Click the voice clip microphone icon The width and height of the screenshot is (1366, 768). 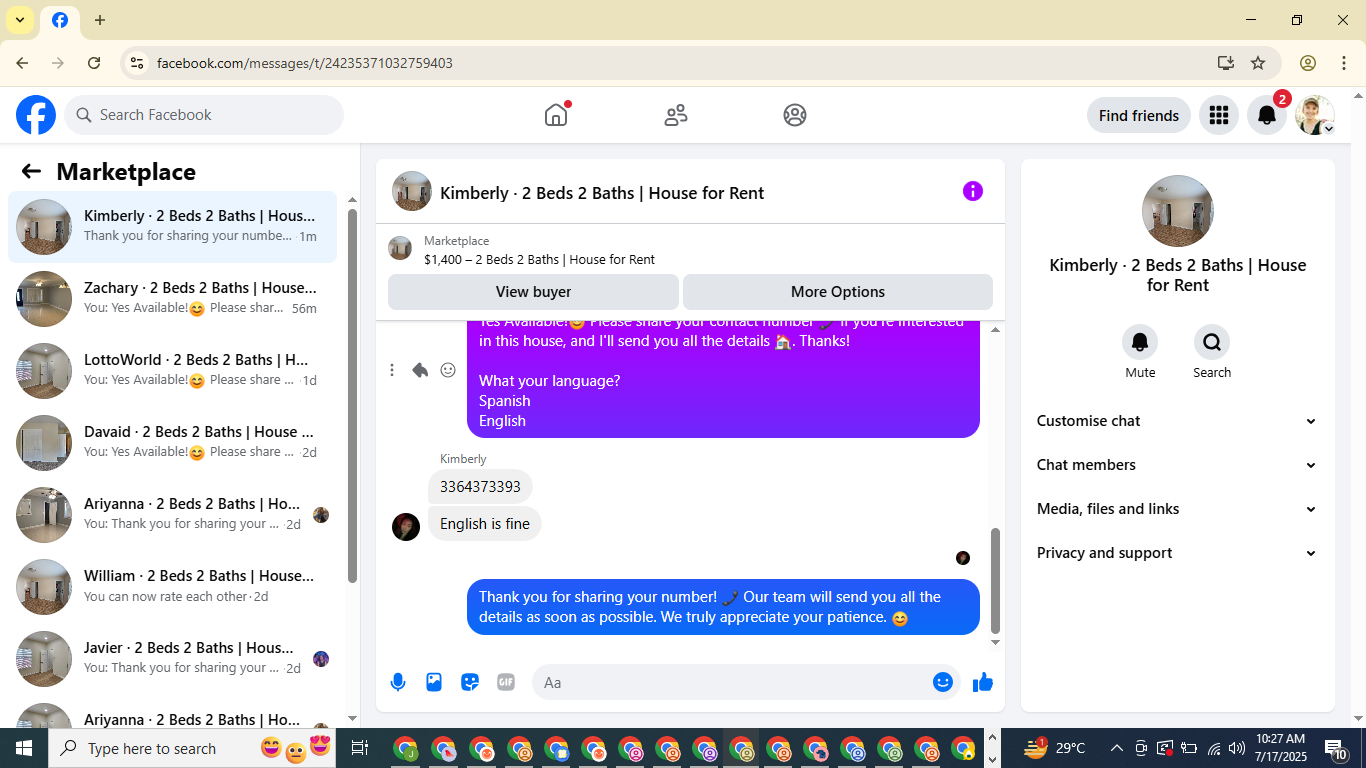(398, 682)
